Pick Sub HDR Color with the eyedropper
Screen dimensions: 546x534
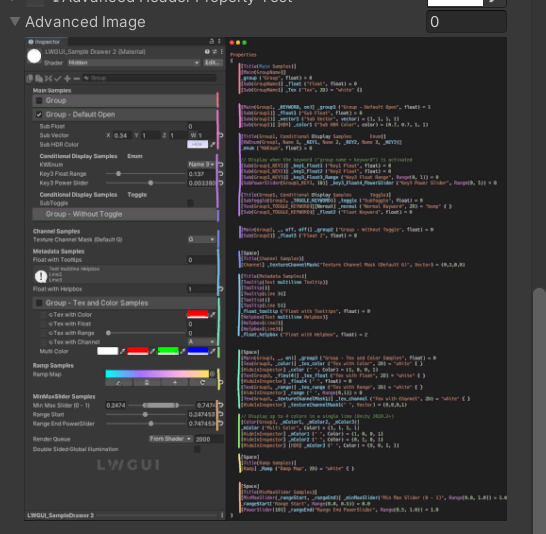click(x=212, y=144)
